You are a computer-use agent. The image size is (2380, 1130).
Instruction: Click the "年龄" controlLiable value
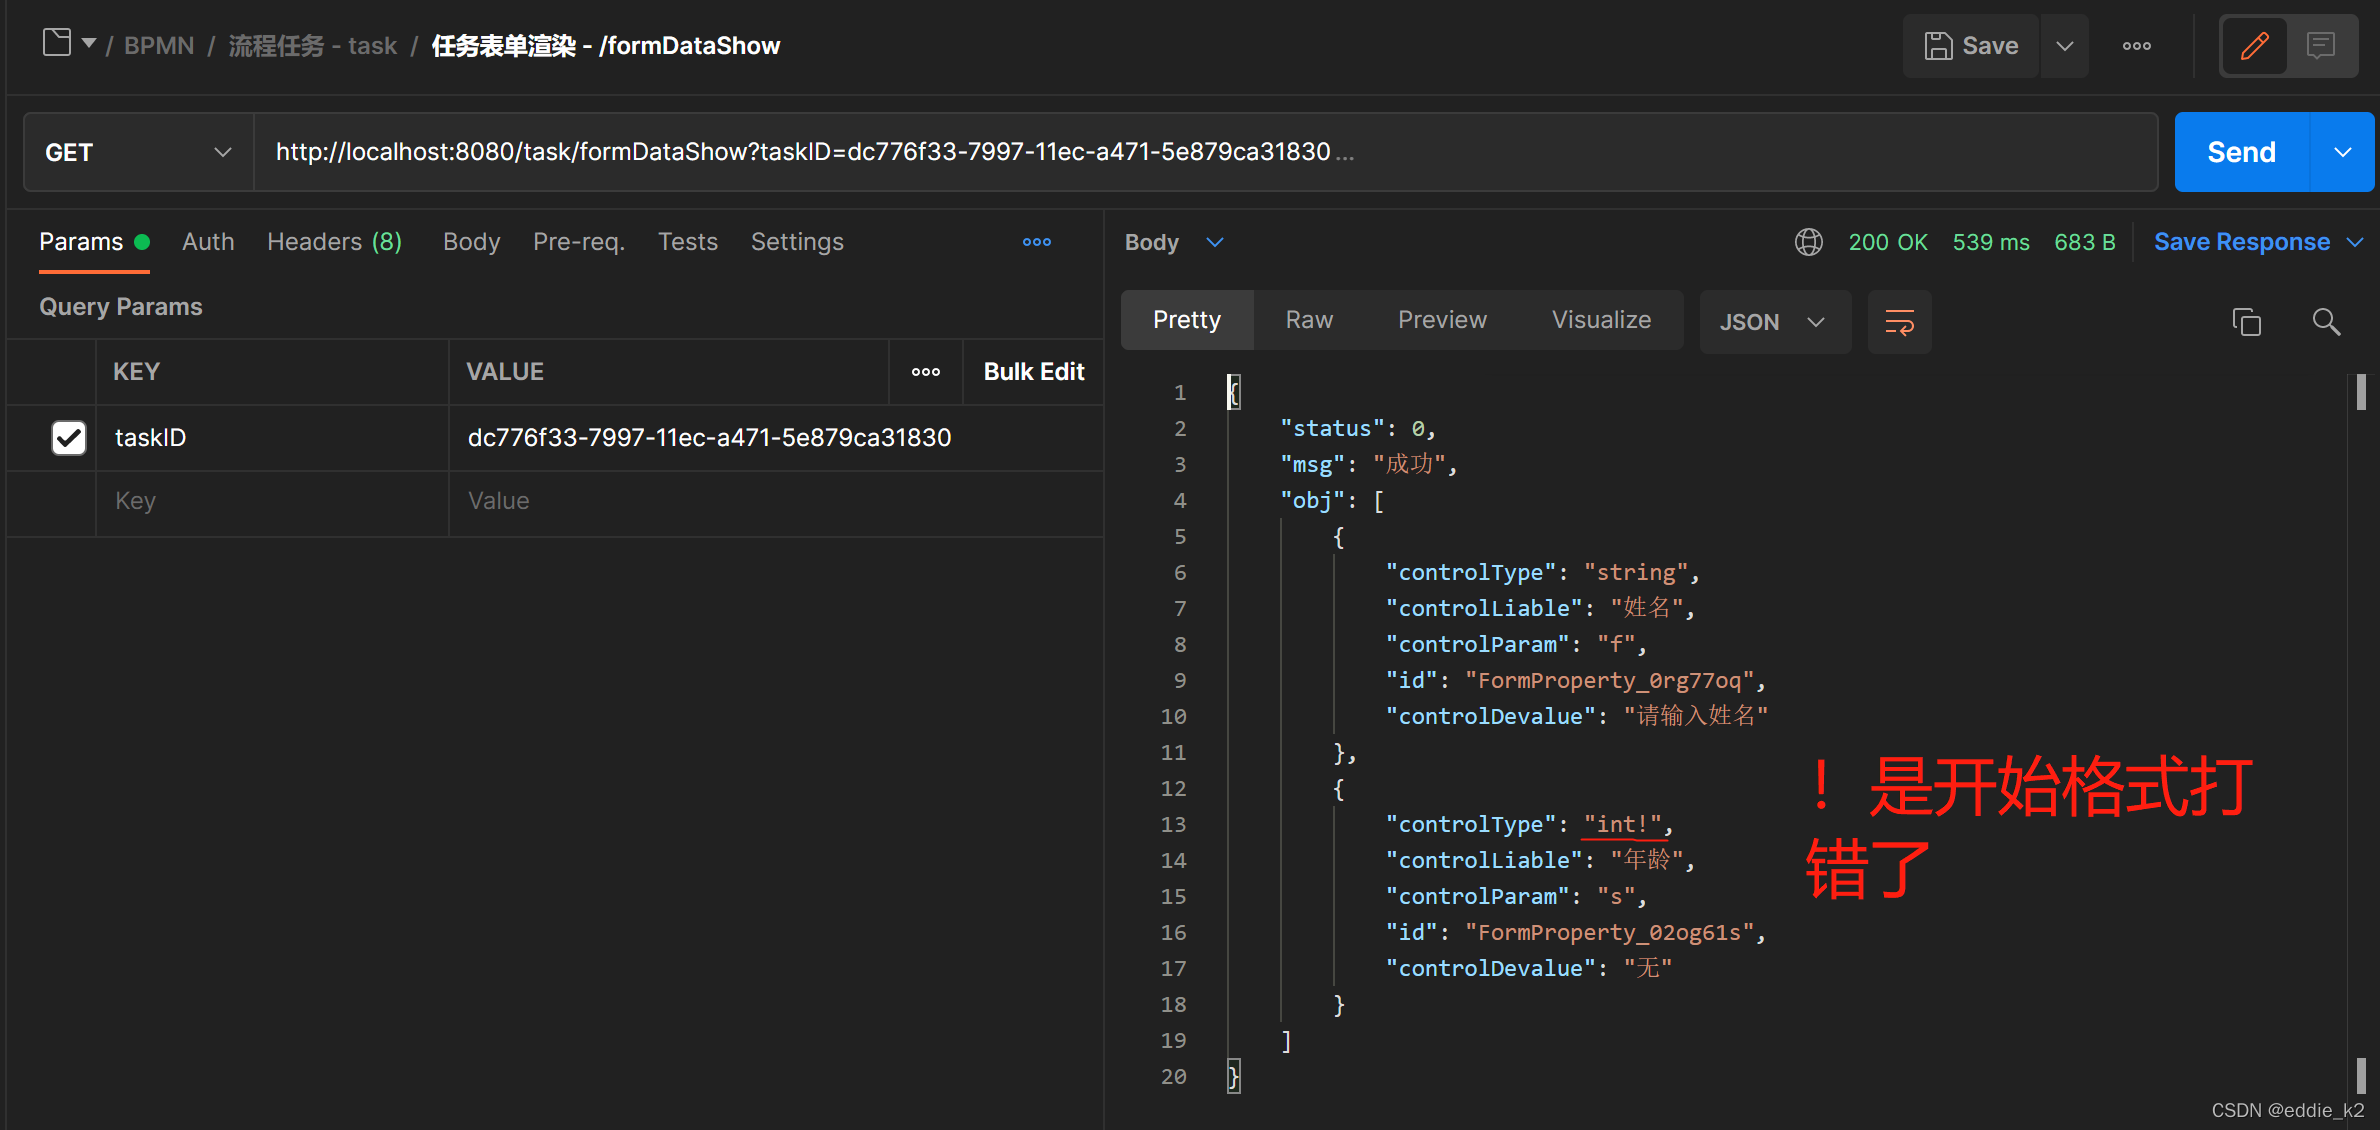[x=1647, y=861]
